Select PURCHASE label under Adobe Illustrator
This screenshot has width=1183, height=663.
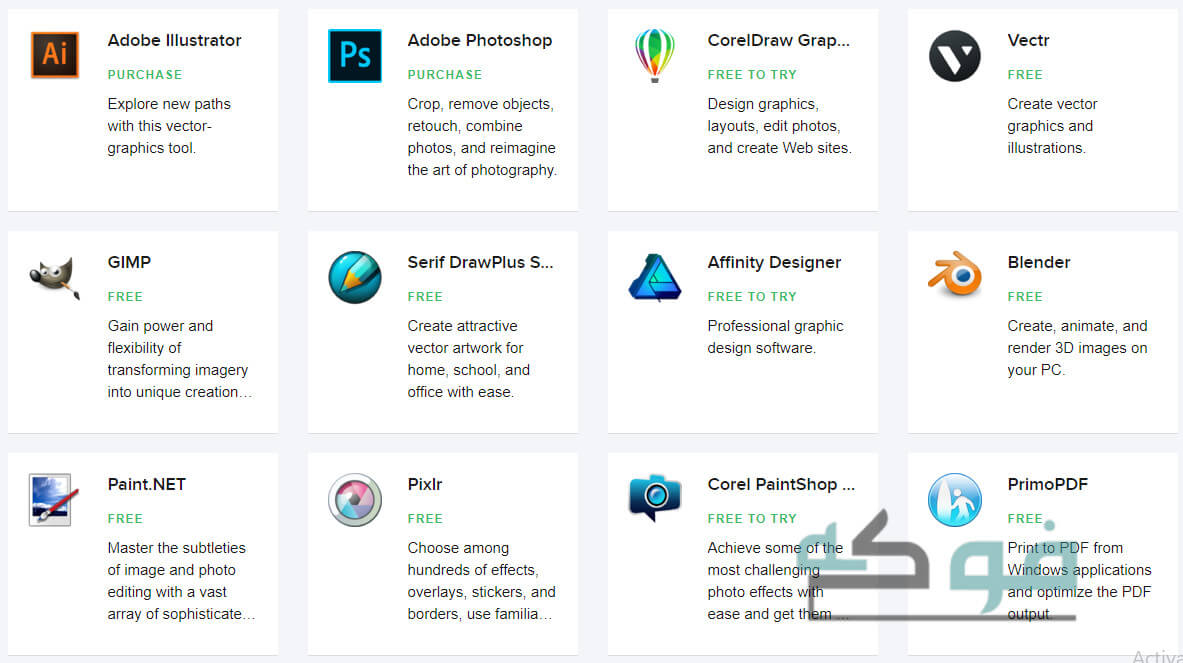click(x=145, y=75)
